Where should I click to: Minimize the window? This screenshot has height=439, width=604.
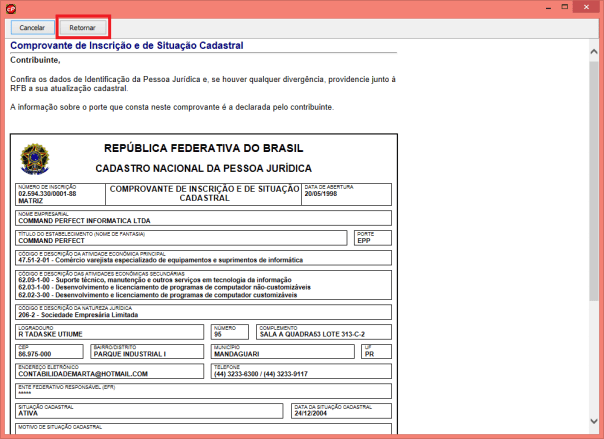tap(549, 7)
